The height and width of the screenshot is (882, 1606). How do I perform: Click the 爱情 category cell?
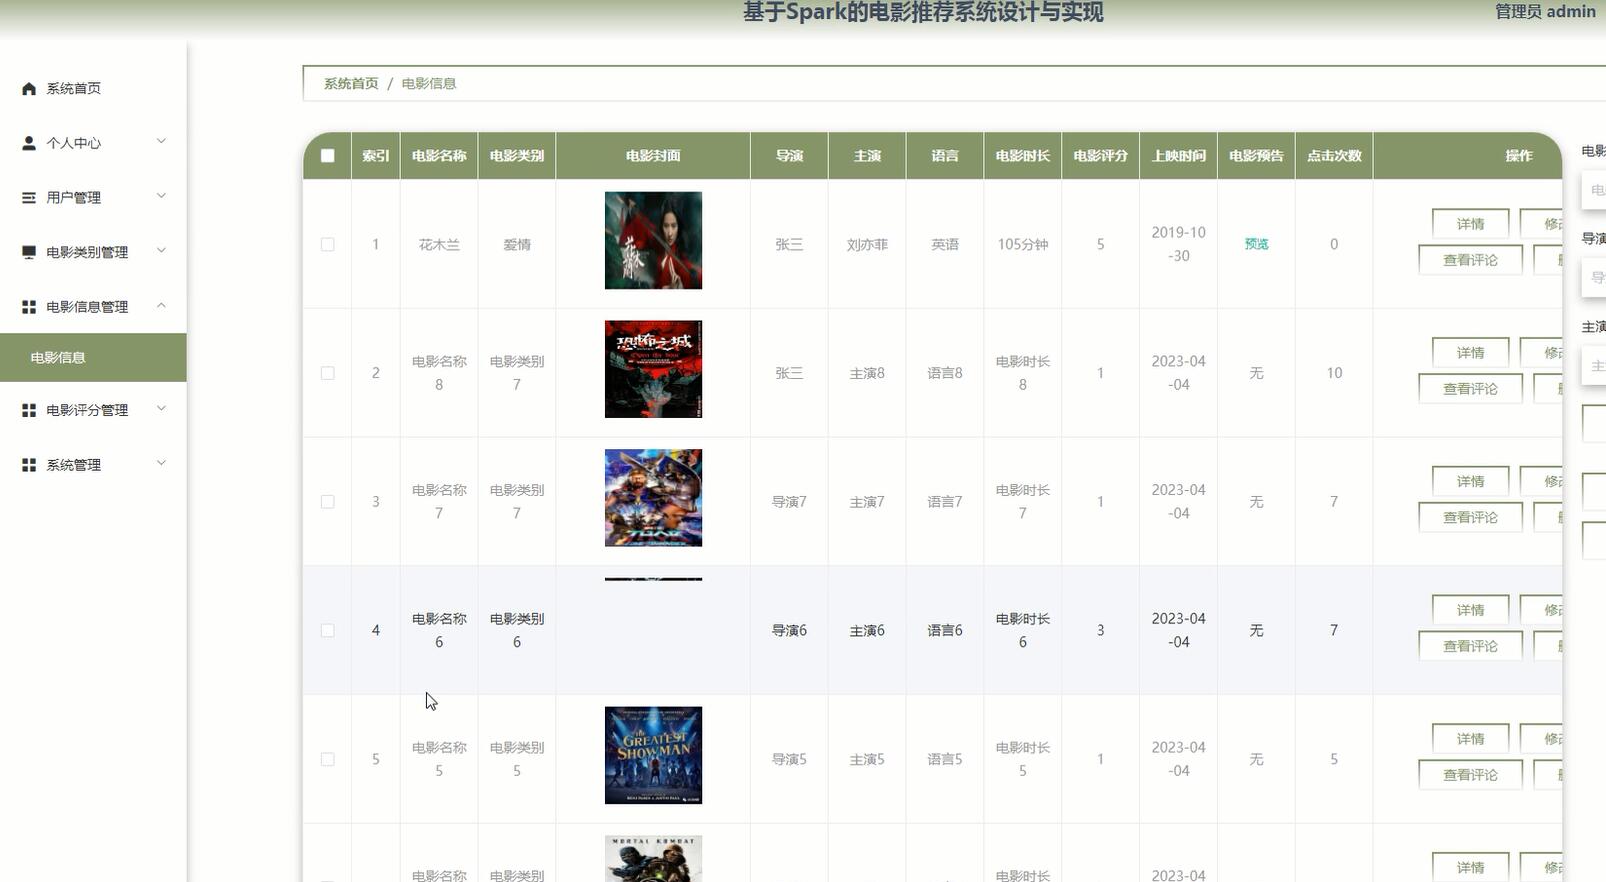coord(517,244)
